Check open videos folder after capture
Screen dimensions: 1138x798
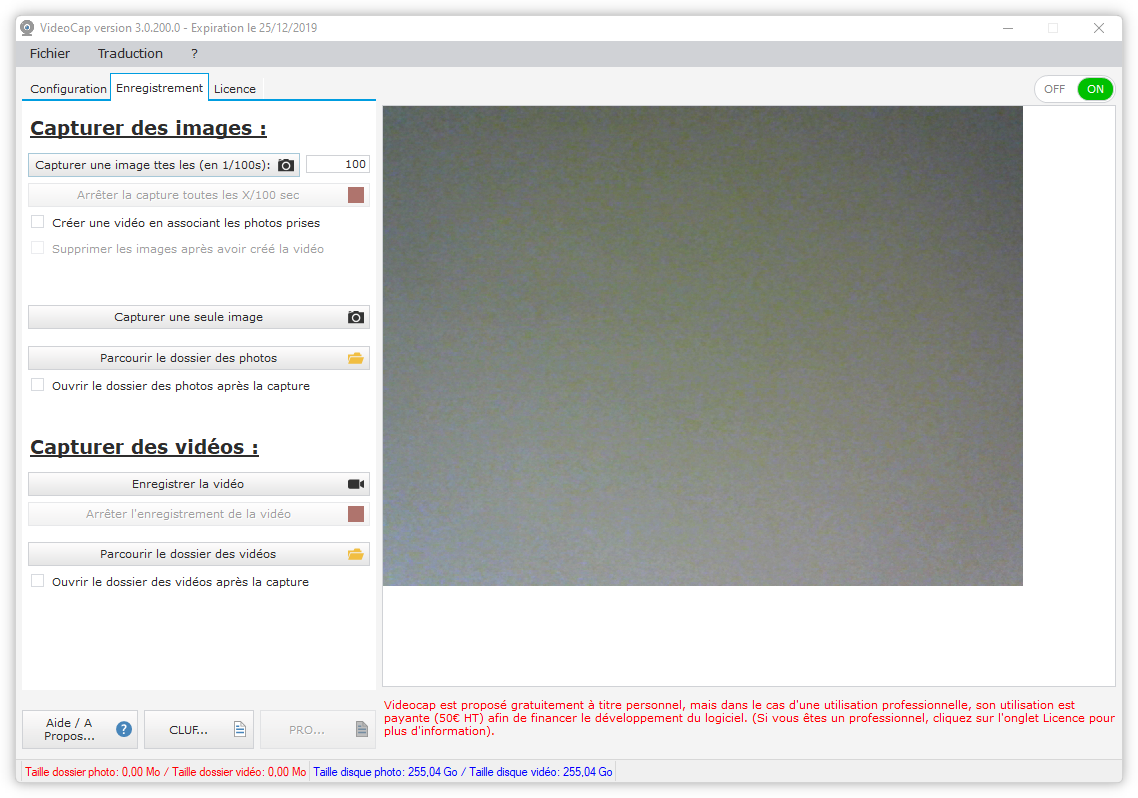coord(38,581)
